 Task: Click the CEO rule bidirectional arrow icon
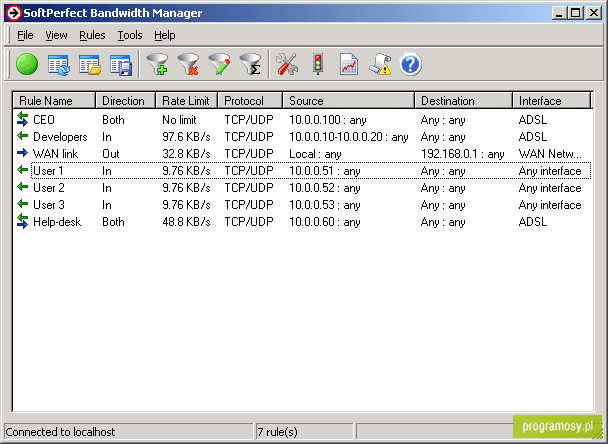(x=22, y=119)
